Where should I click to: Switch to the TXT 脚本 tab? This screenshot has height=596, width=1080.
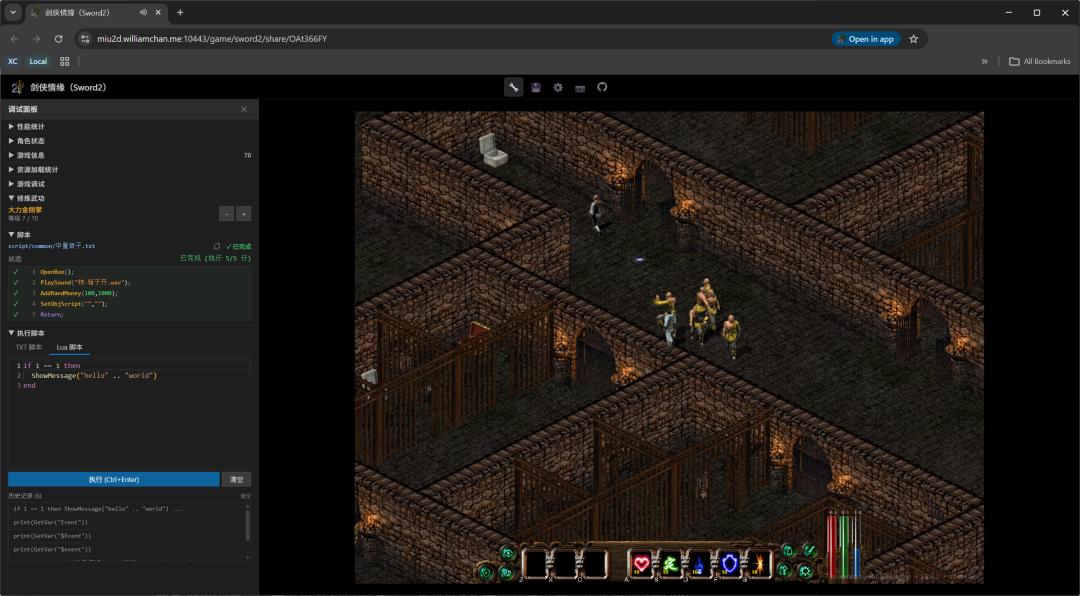tap(29, 347)
